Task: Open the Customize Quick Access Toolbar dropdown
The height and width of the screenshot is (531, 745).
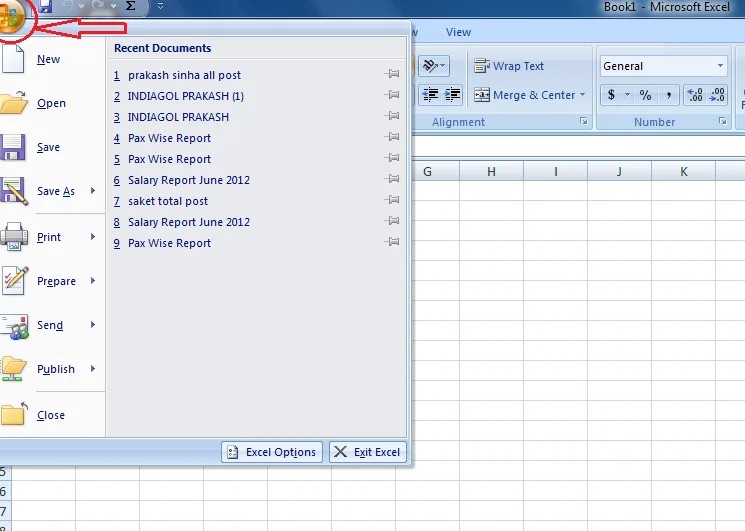Action: point(160,6)
